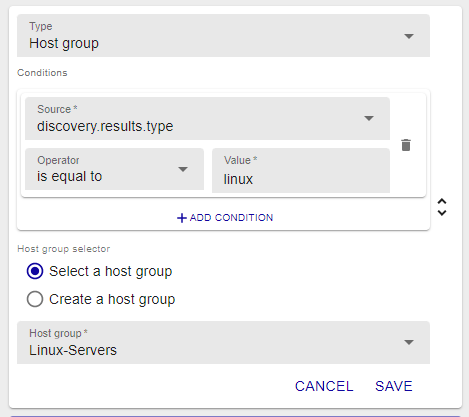Click the arrow icon on the Host group field
469x417 pixels.
[409, 342]
